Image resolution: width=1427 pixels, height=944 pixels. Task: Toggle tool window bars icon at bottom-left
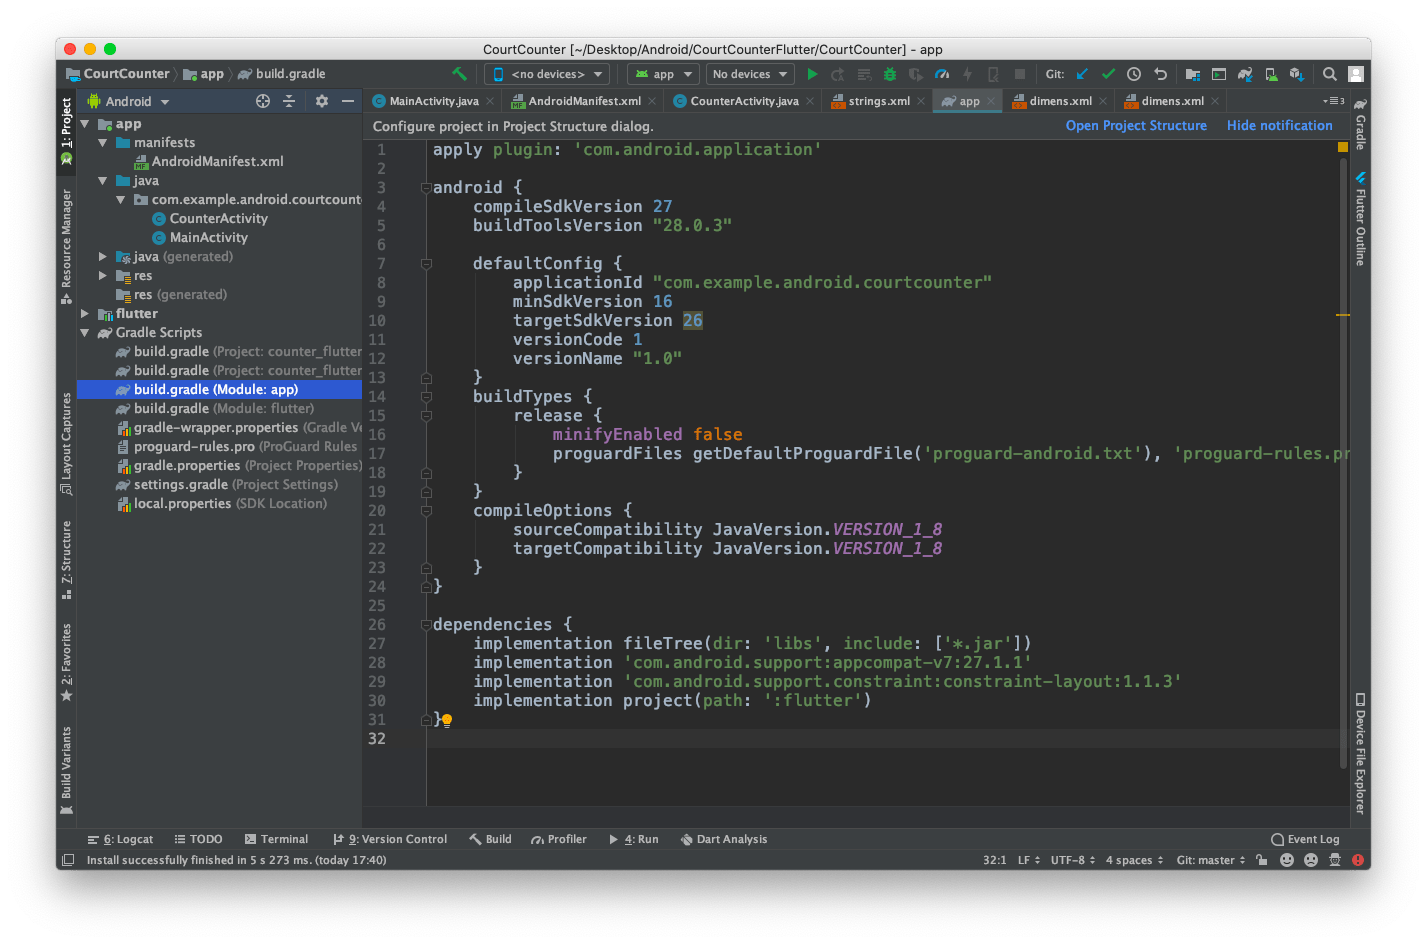68,860
